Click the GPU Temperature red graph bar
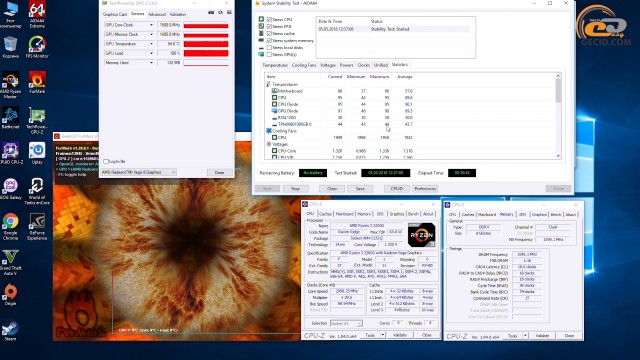 pos(206,44)
